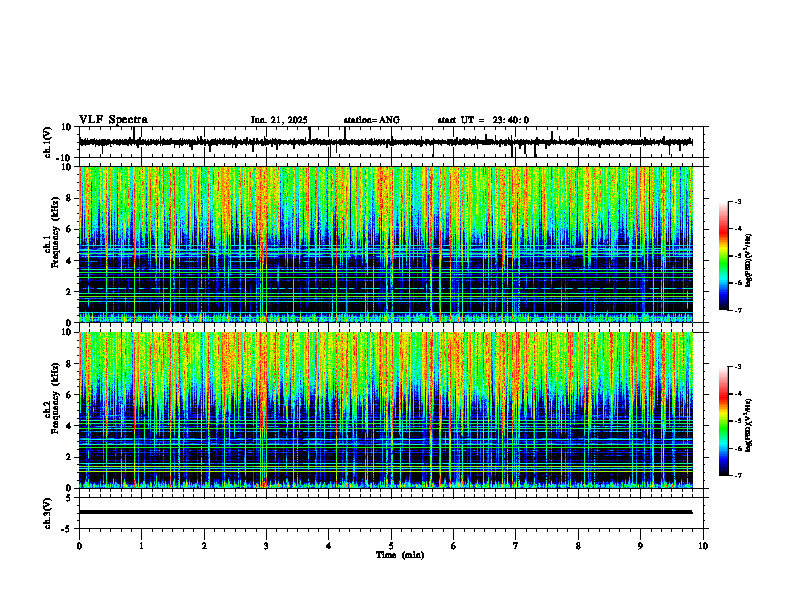Viewport: 792px width, 612px height.
Task: Click time axis tick label '4'
Action: point(329,546)
